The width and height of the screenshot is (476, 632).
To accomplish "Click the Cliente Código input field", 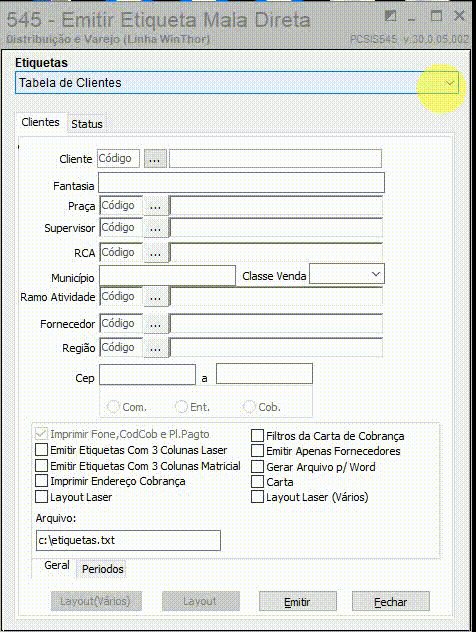I will [118, 159].
